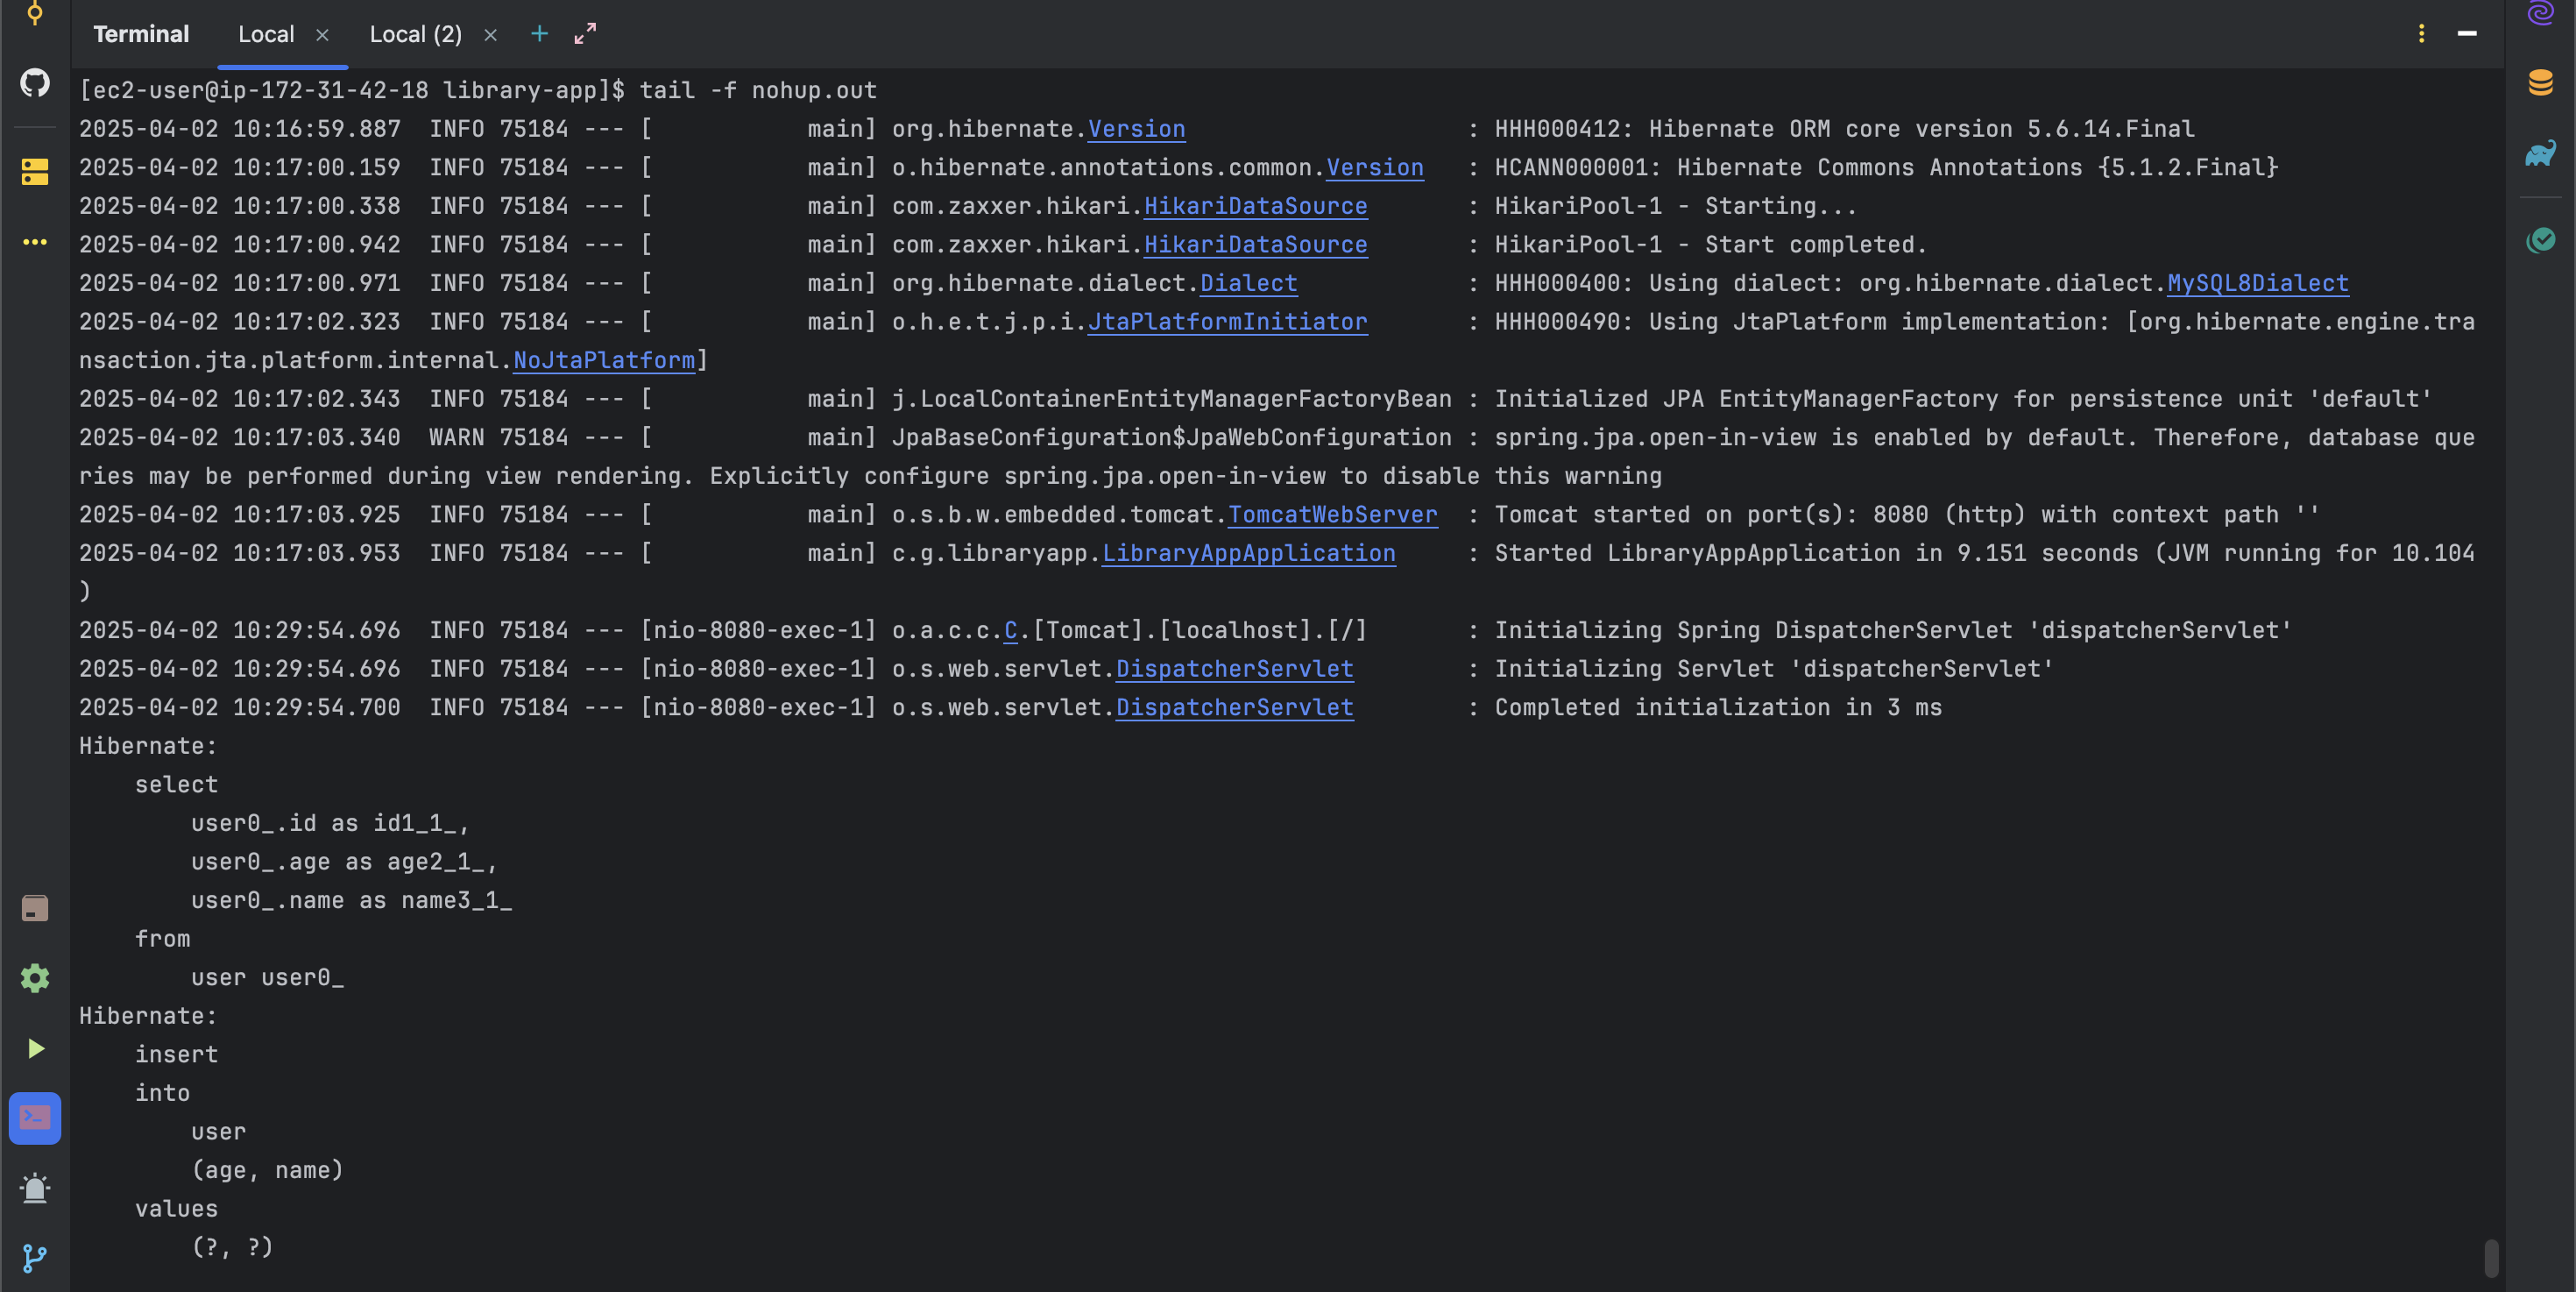The width and height of the screenshot is (2576, 1292).
Task: Show more tool windows via ellipsis icon
Action: 35,242
